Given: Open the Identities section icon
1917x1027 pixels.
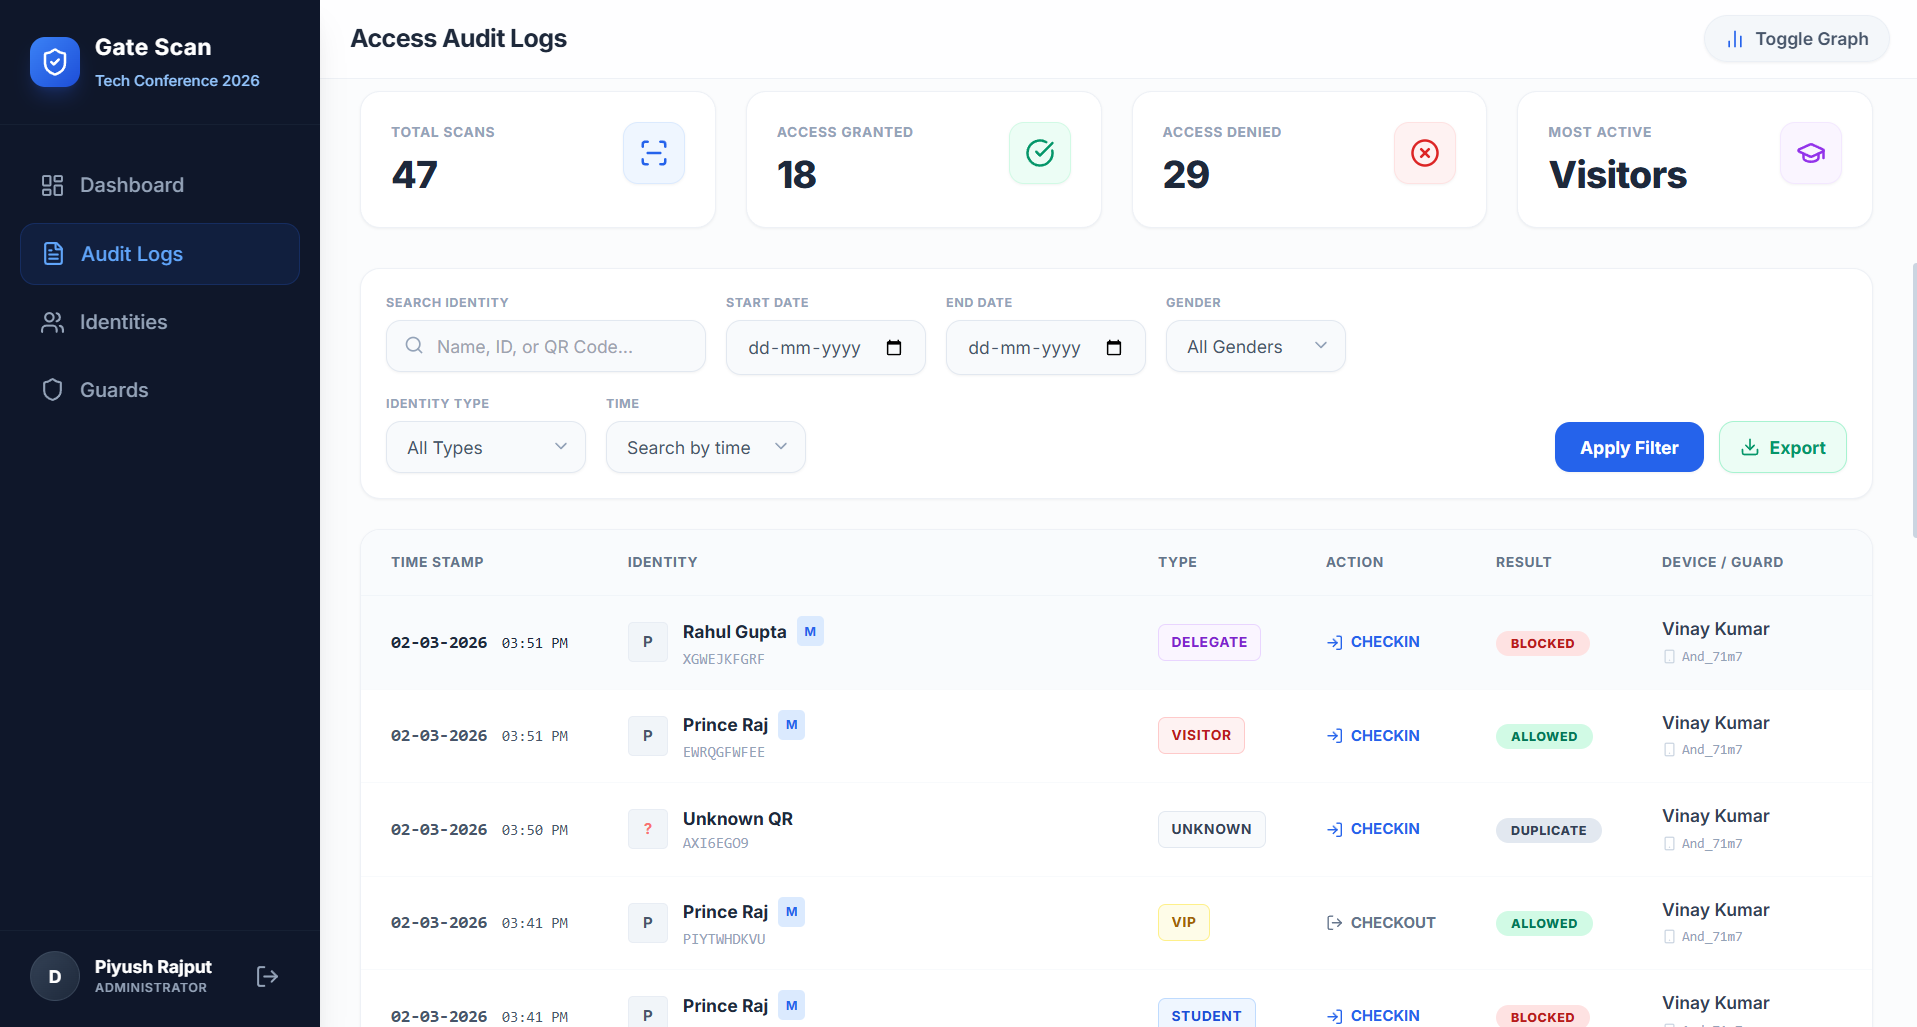Looking at the screenshot, I should pos(52,322).
